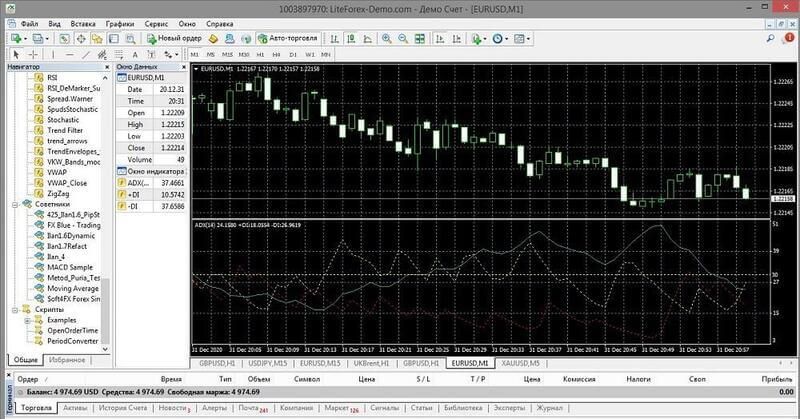Viewport: 800px width, 419px height.
Task: Select the Fibonacci retracement tool
Action: (118, 54)
